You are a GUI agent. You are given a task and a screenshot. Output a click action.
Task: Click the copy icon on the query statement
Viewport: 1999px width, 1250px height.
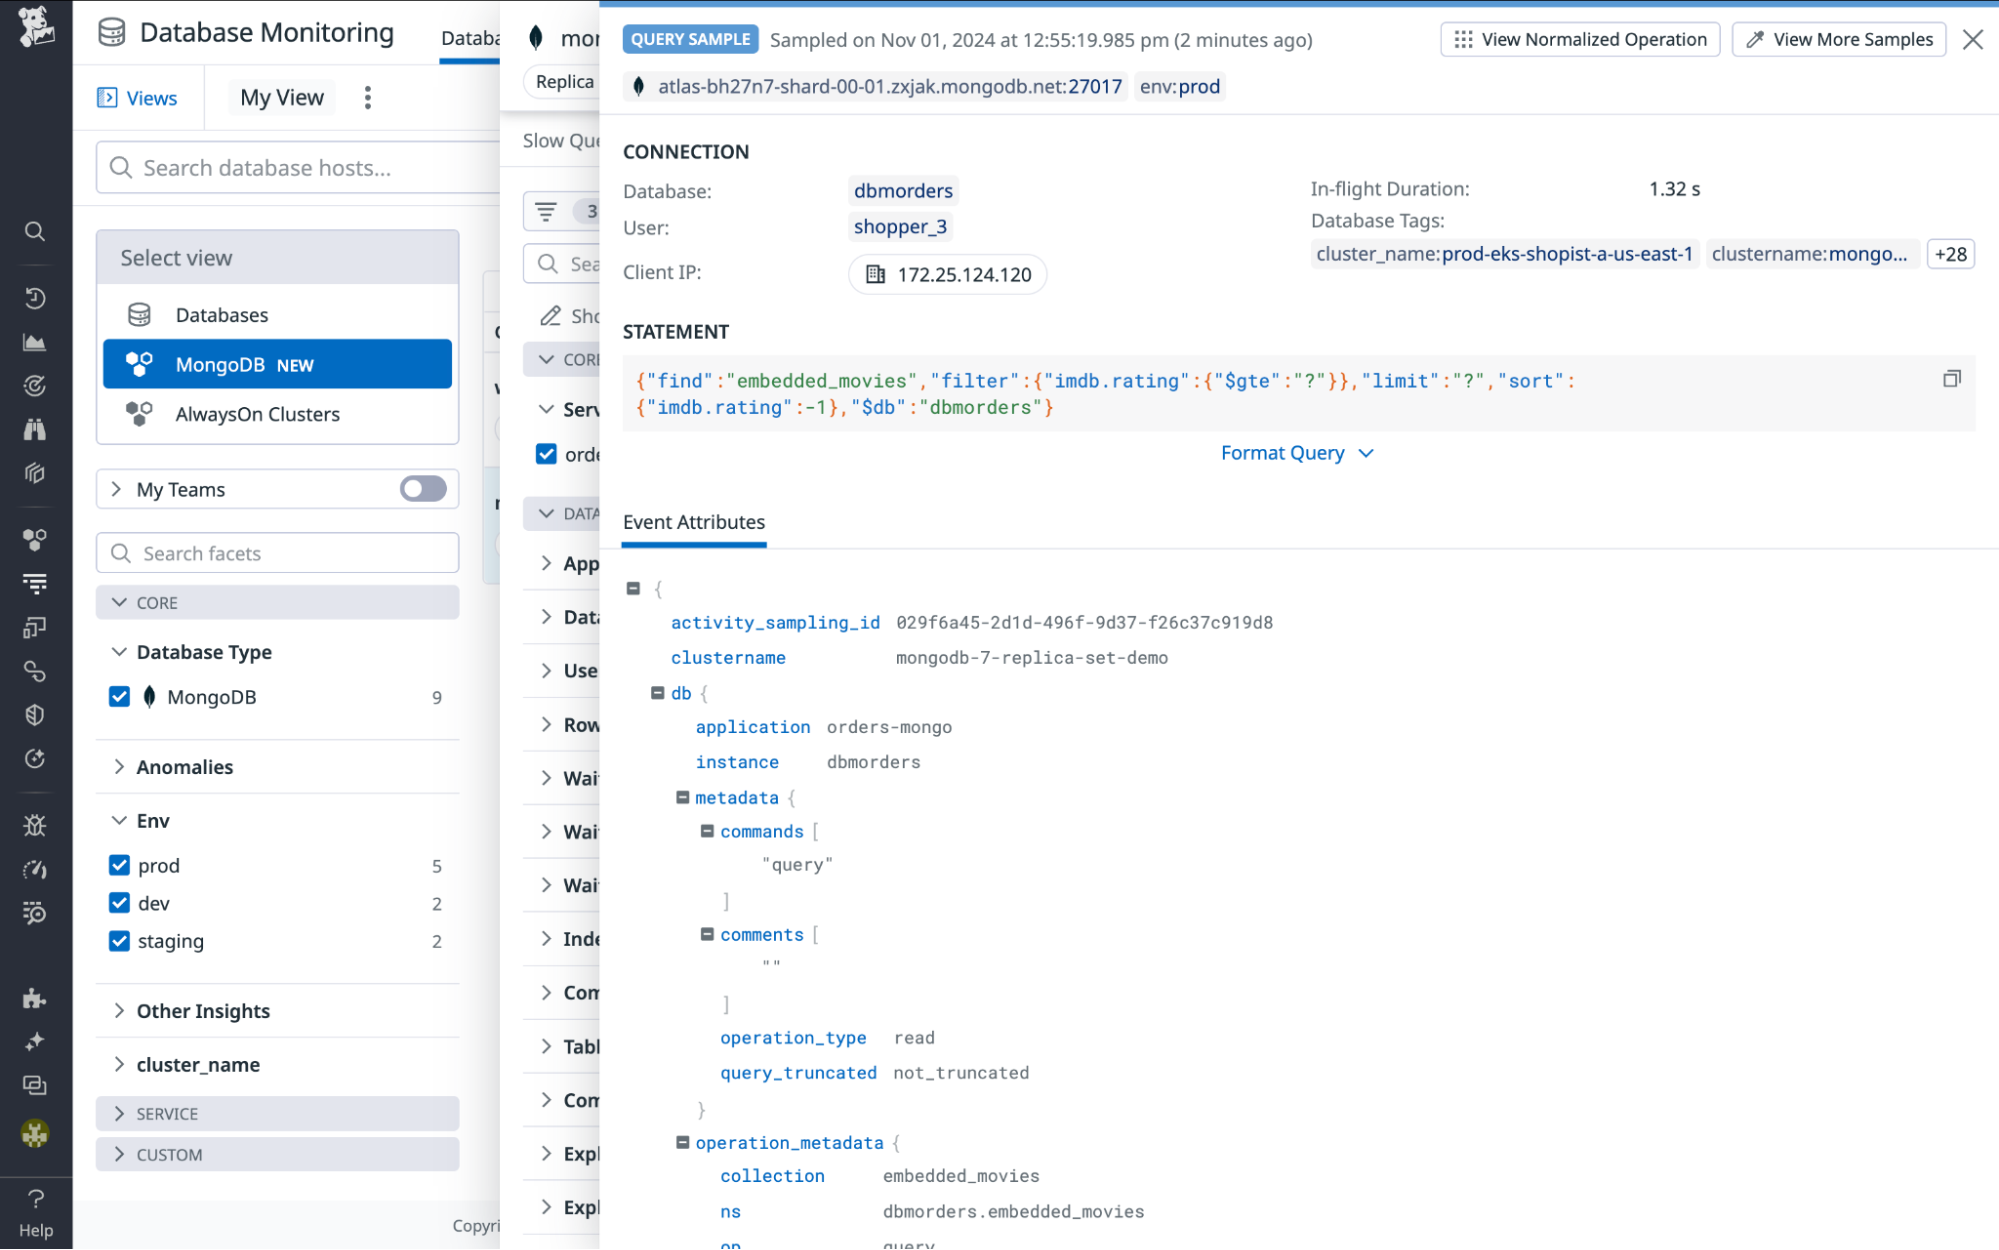pyautogui.click(x=1952, y=380)
